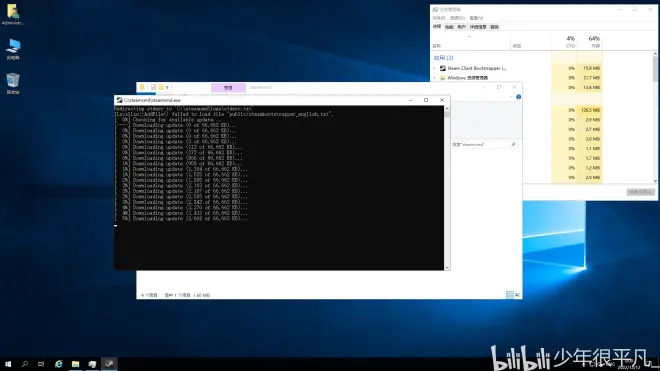The image size is (660, 371).
Task: Click Steam Client Bootstrapper process icon
Action: [442, 68]
